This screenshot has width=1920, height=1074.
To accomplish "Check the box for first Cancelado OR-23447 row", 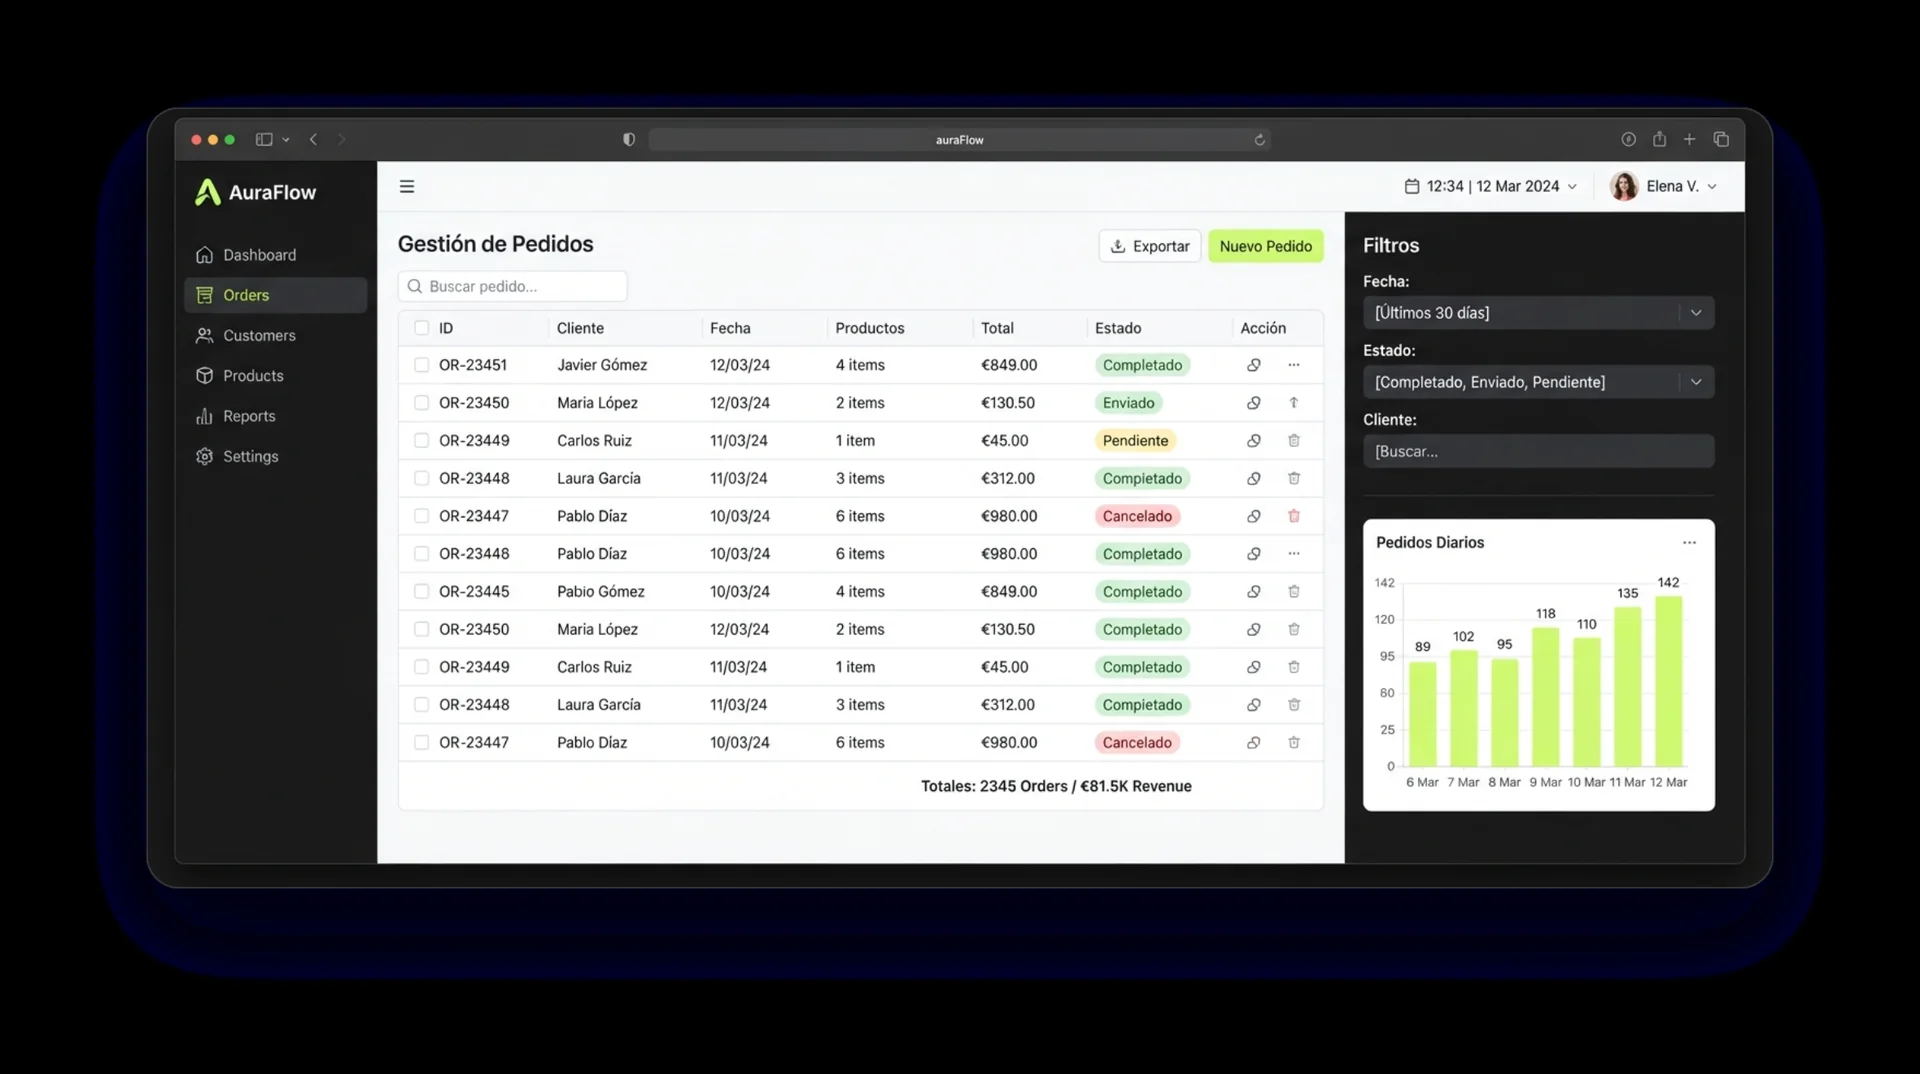I will tap(421, 516).
